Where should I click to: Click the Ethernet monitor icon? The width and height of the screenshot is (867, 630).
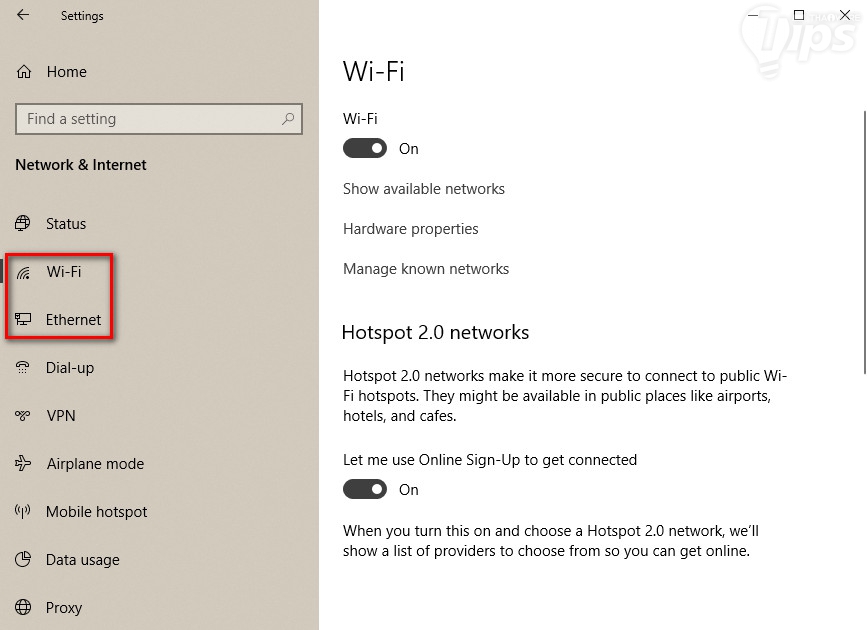pos(24,320)
